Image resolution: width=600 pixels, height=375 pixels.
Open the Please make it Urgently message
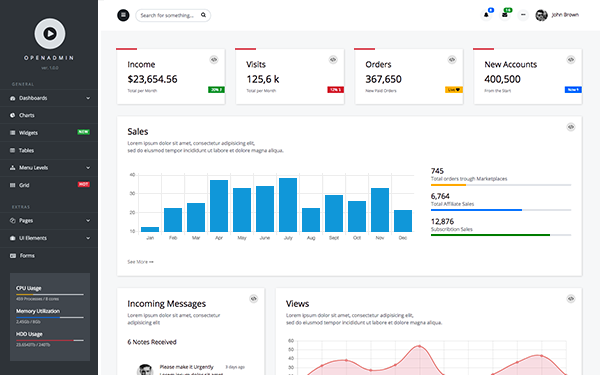point(186,367)
